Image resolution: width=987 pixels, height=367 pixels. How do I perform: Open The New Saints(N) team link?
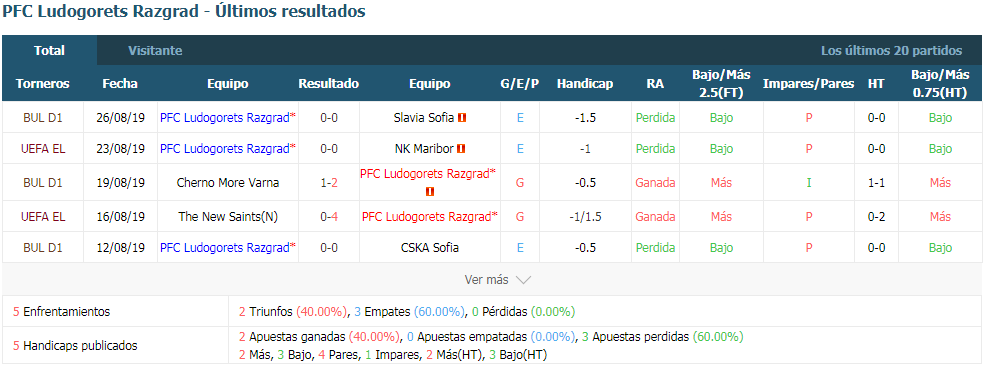tap(228, 217)
